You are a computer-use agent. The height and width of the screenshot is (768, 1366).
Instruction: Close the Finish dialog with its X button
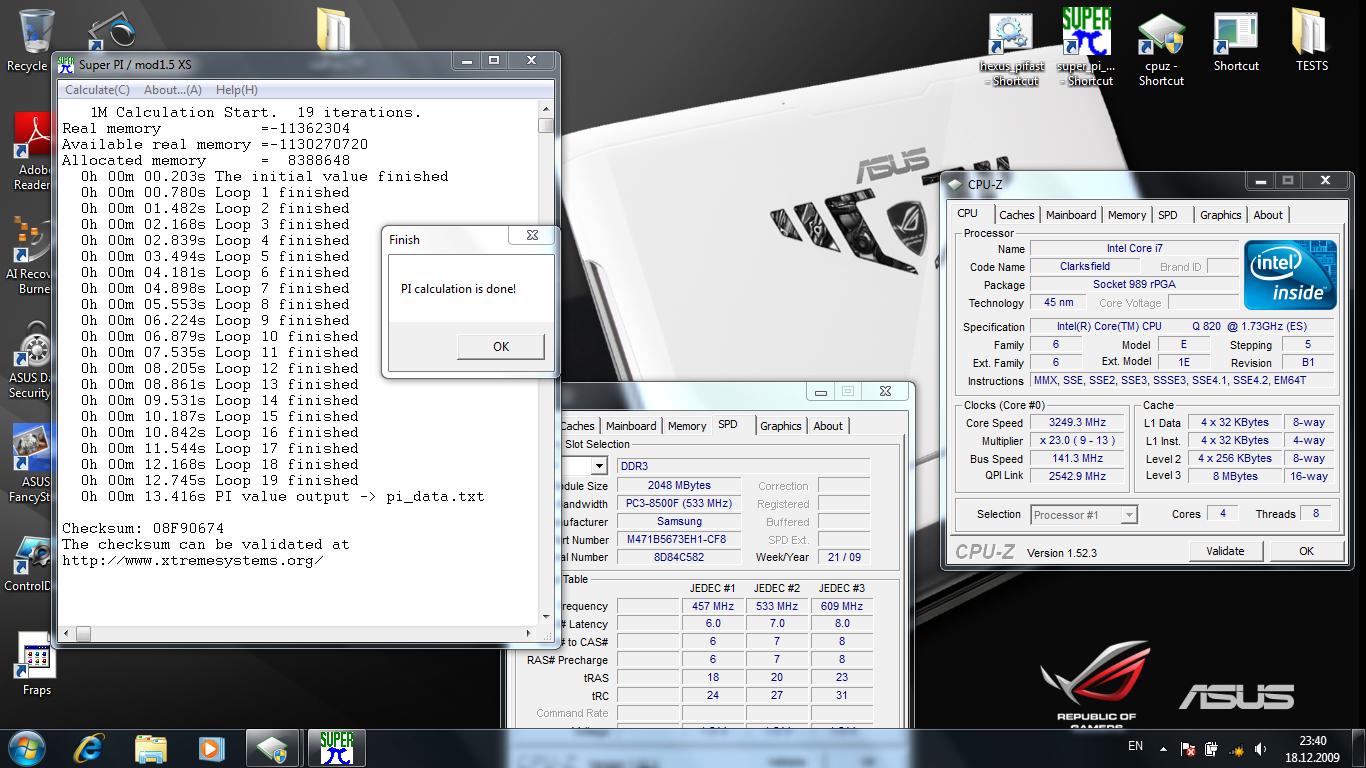[x=533, y=235]
